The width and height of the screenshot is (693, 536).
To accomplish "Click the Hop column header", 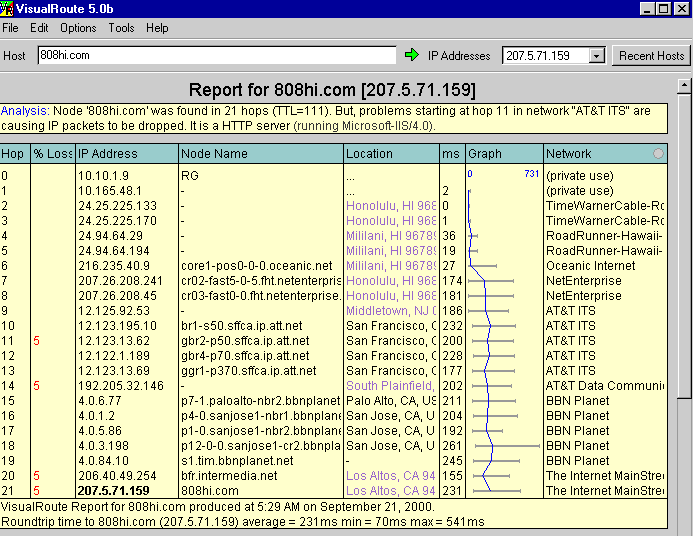I will coord(15,153).
